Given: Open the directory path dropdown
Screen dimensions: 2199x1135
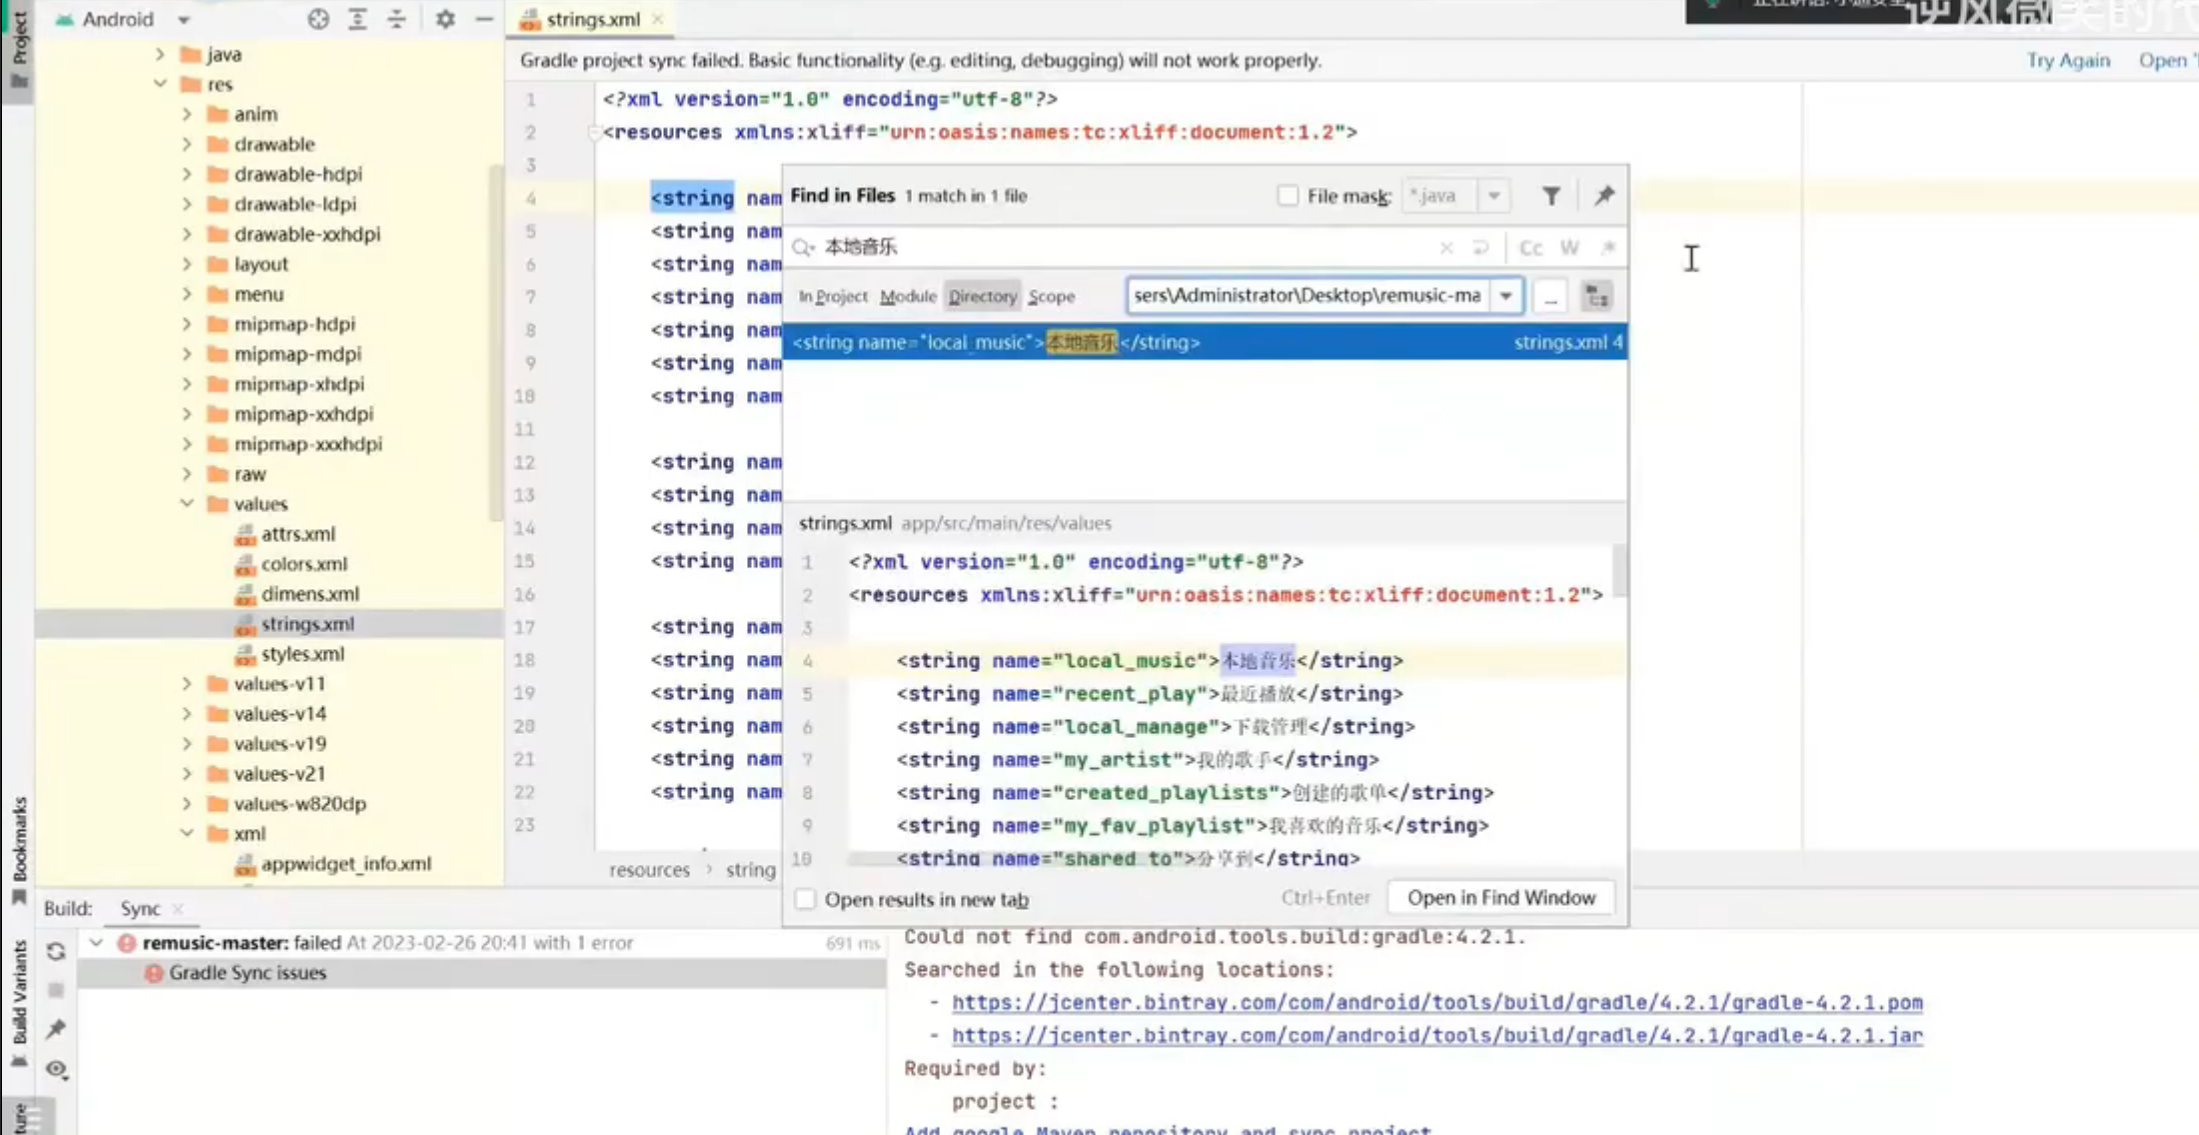Looking at the screenshot, I should [x=1505, y=296].
